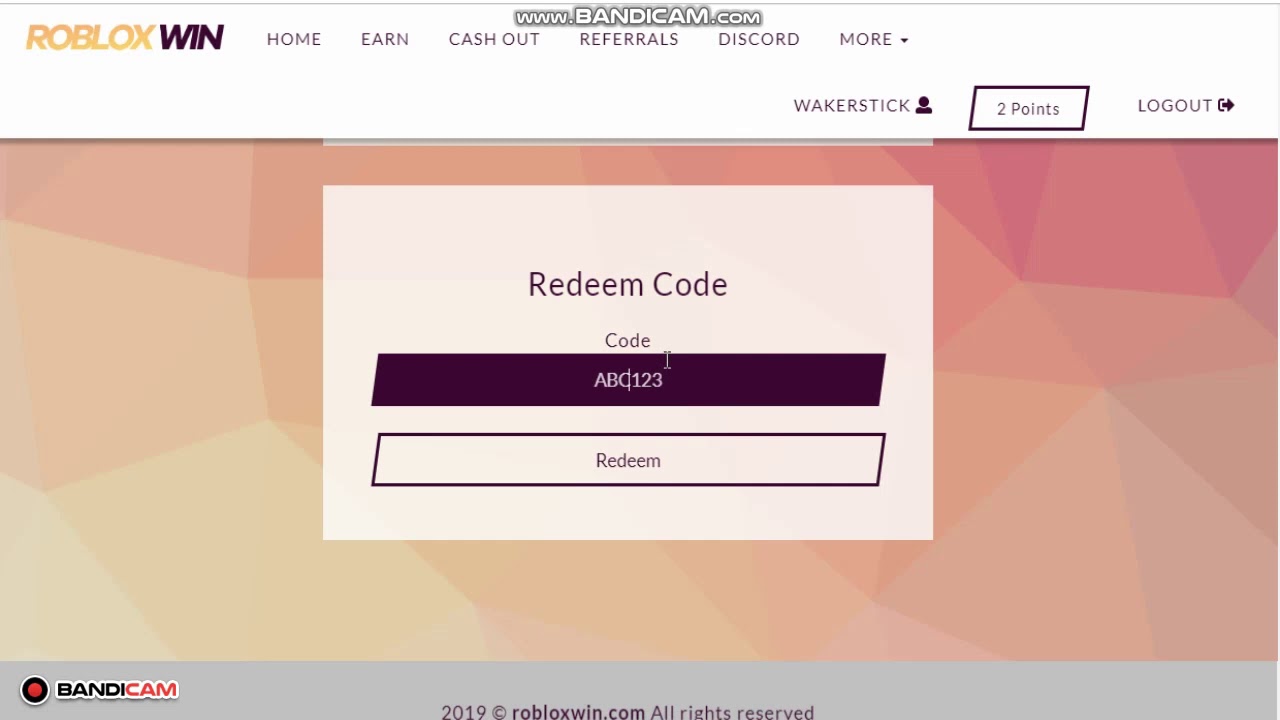Image resolution: width=1280 pixels, height=720 pixels.
Task: Navigate to REFERRALS
Action: tap(629, 39)
